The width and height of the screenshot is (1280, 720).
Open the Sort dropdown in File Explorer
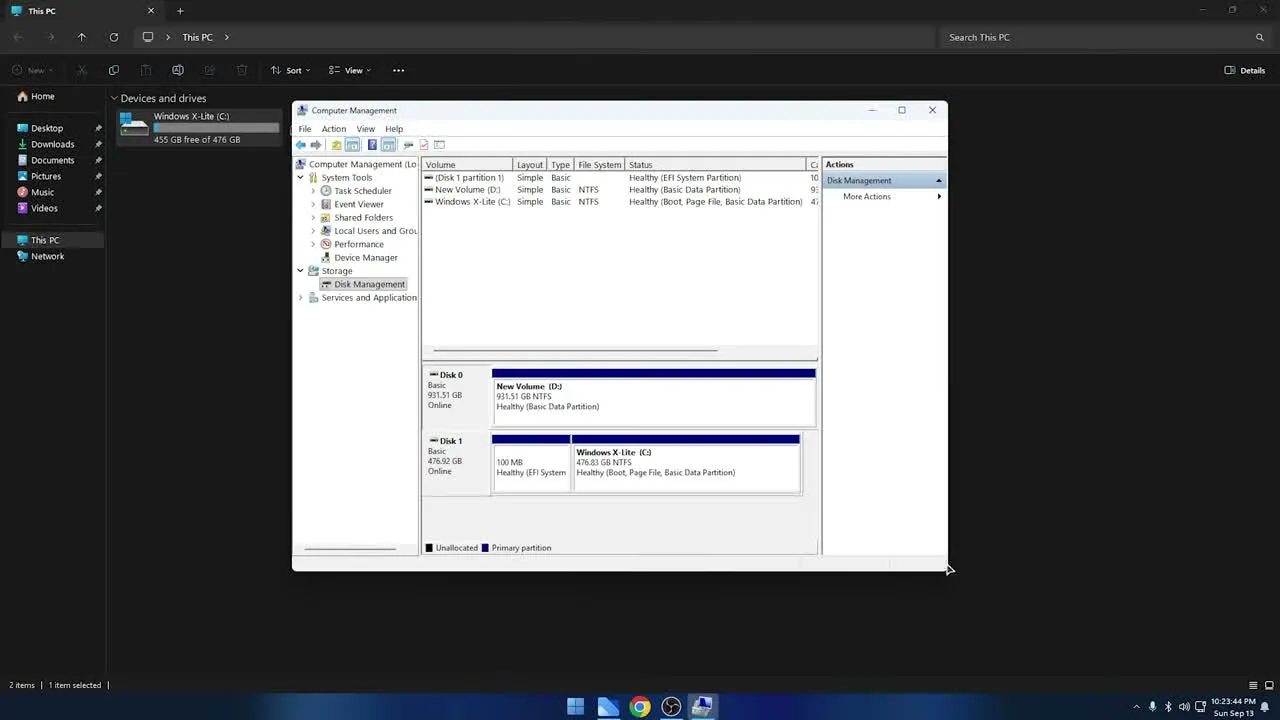(x=291, y=71)
